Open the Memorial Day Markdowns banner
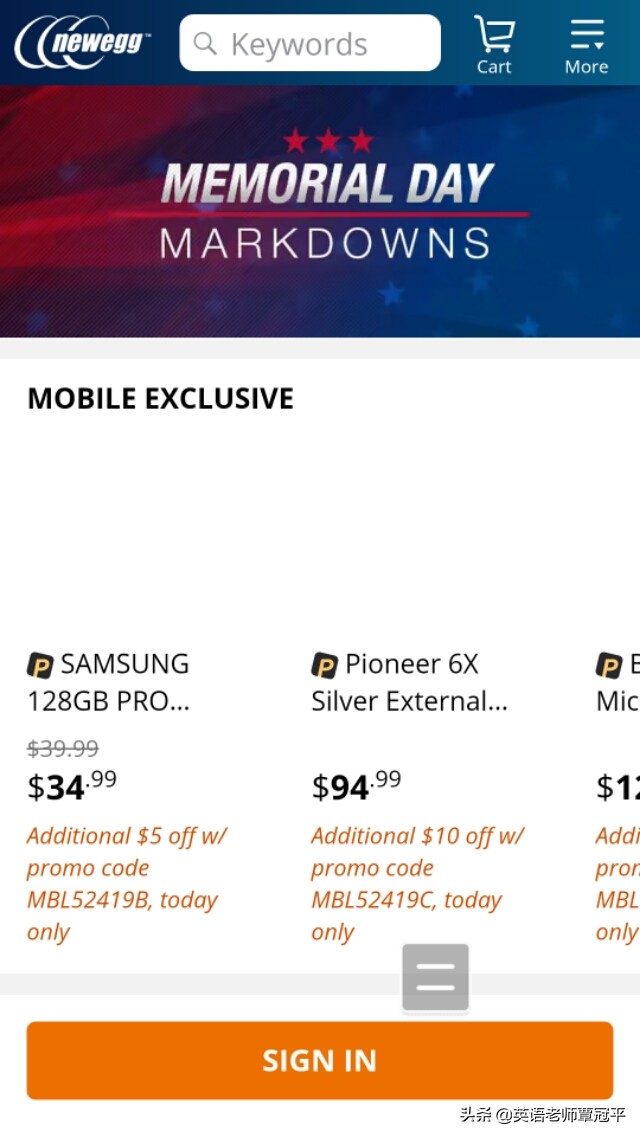This screenshot has height=1137, width=640. [320, 211]
